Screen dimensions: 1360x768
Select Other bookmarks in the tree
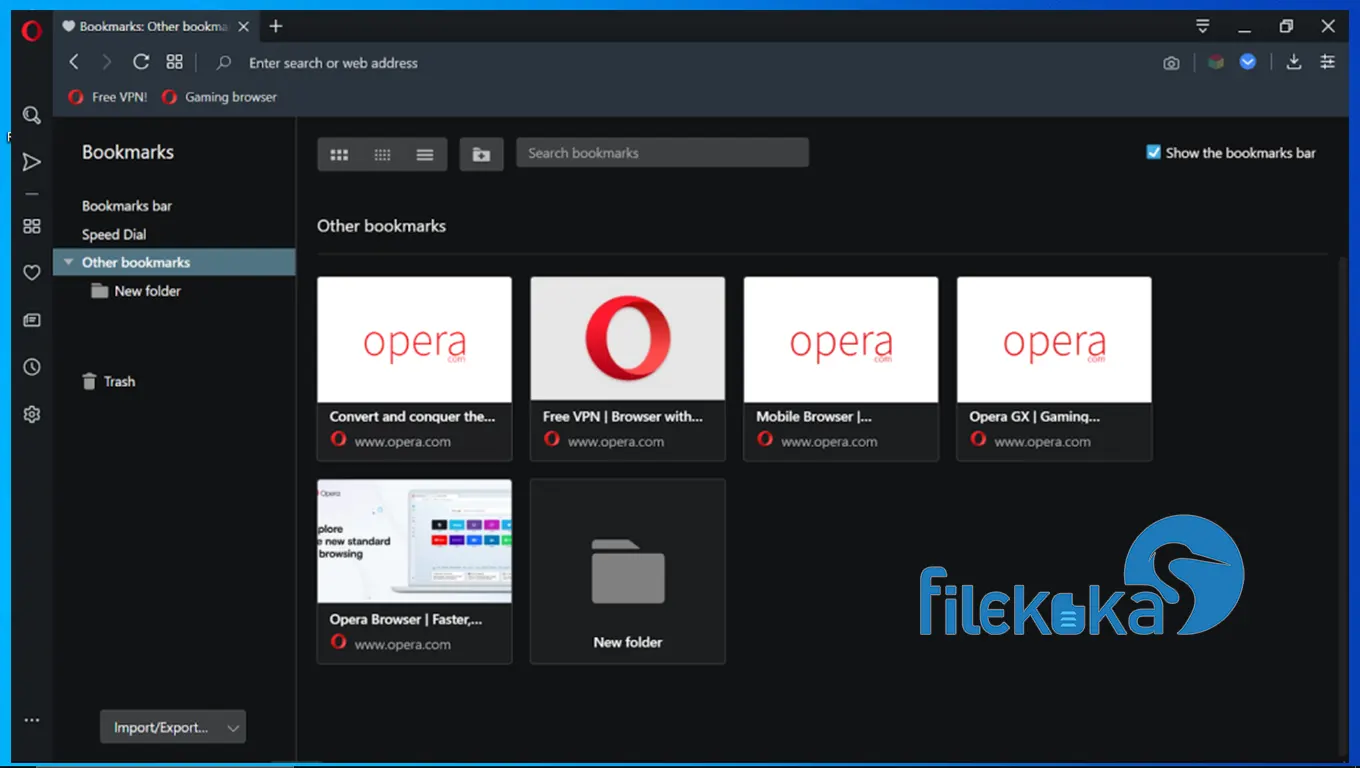[x=175, y=262]
